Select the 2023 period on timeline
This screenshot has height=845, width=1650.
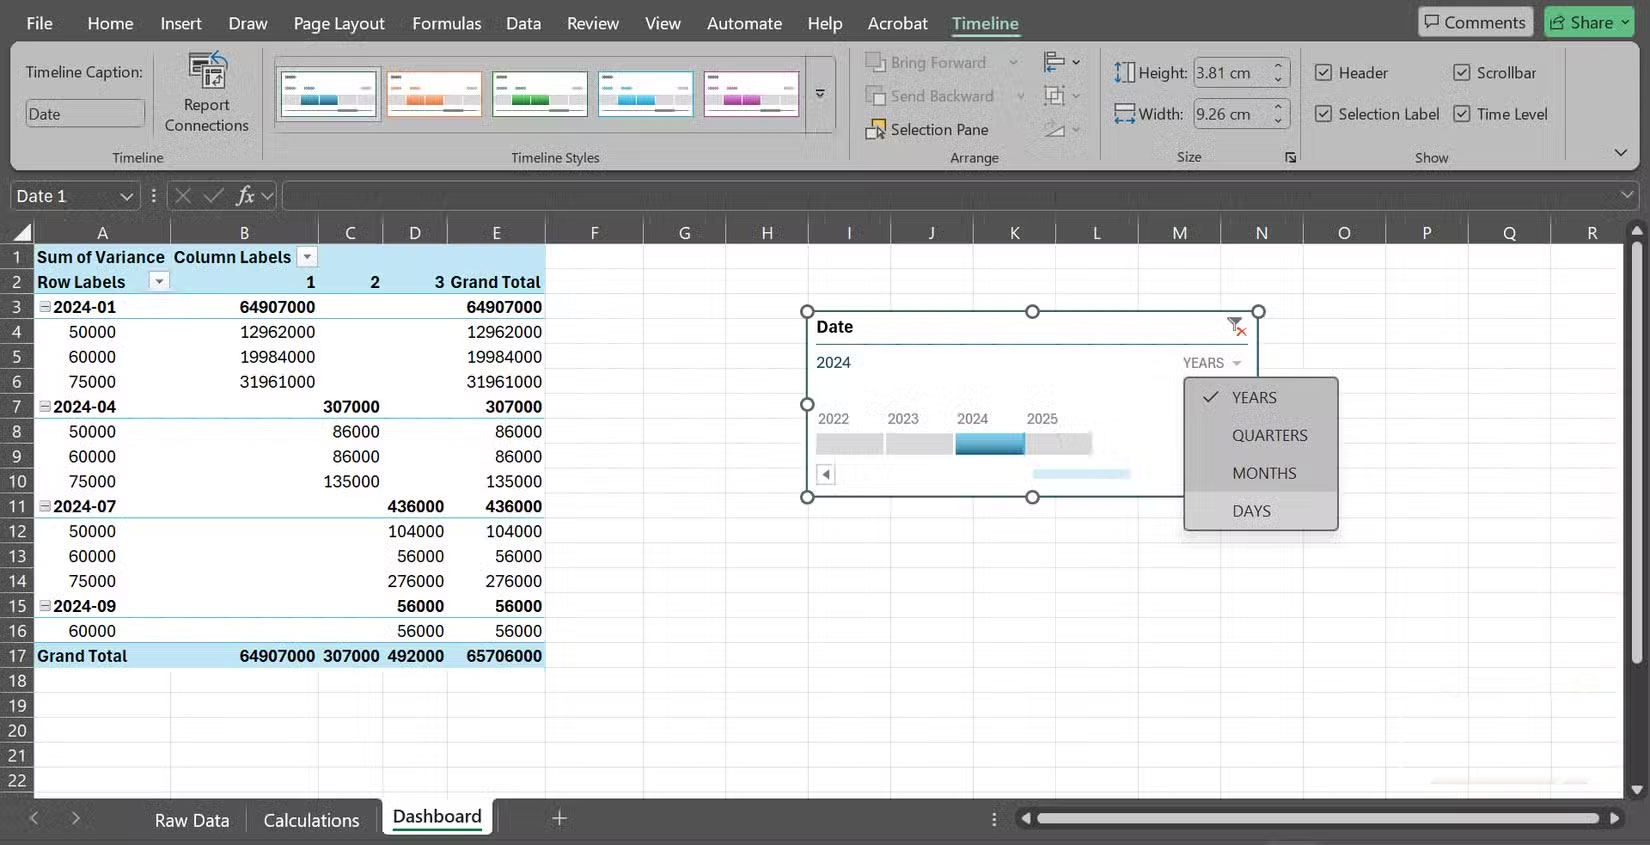(919, 444)
